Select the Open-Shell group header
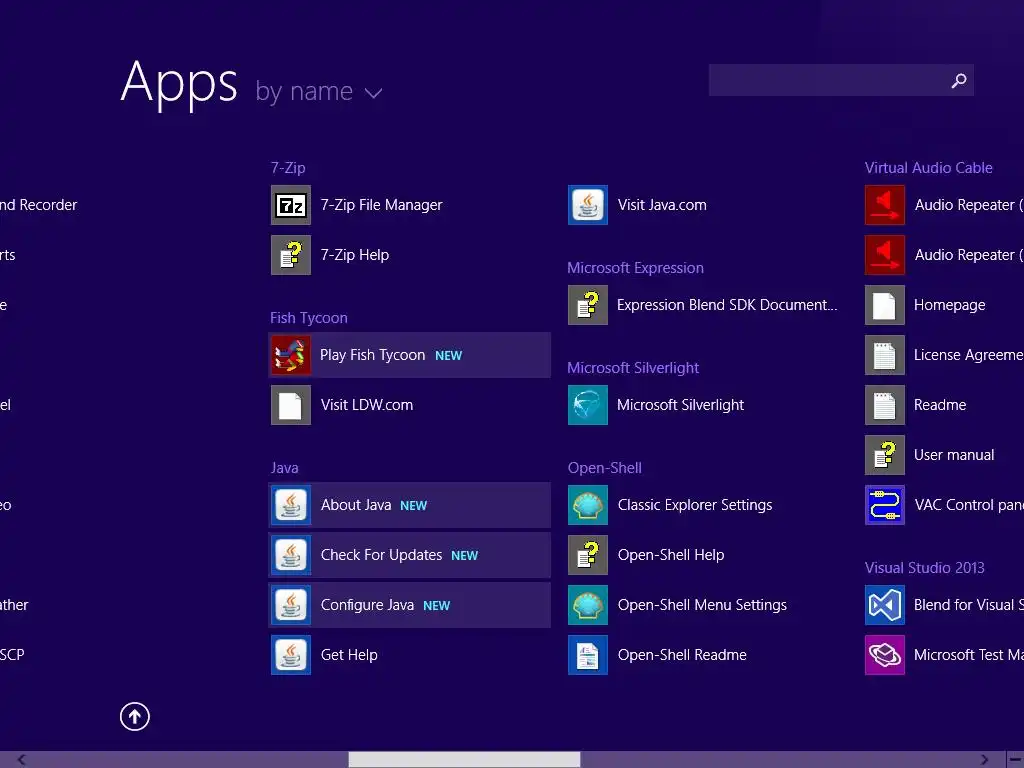1024x768 pixels. [x=605, y=468]
